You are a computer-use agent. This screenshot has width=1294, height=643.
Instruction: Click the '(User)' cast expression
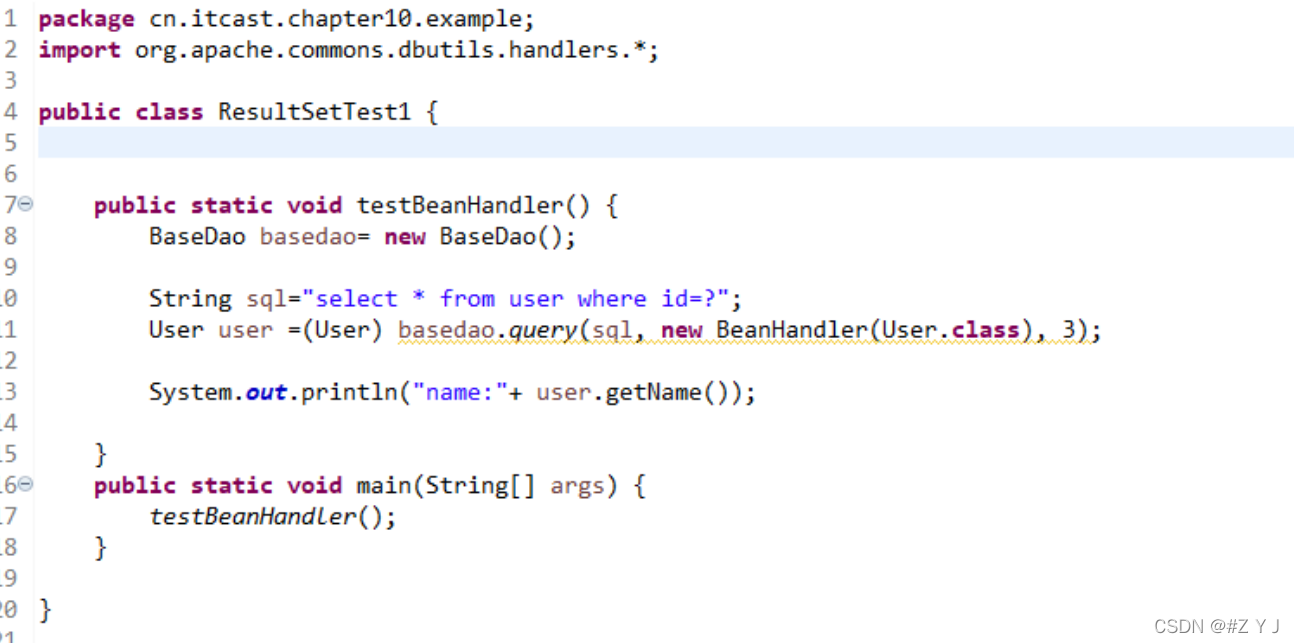coord(343,330)
